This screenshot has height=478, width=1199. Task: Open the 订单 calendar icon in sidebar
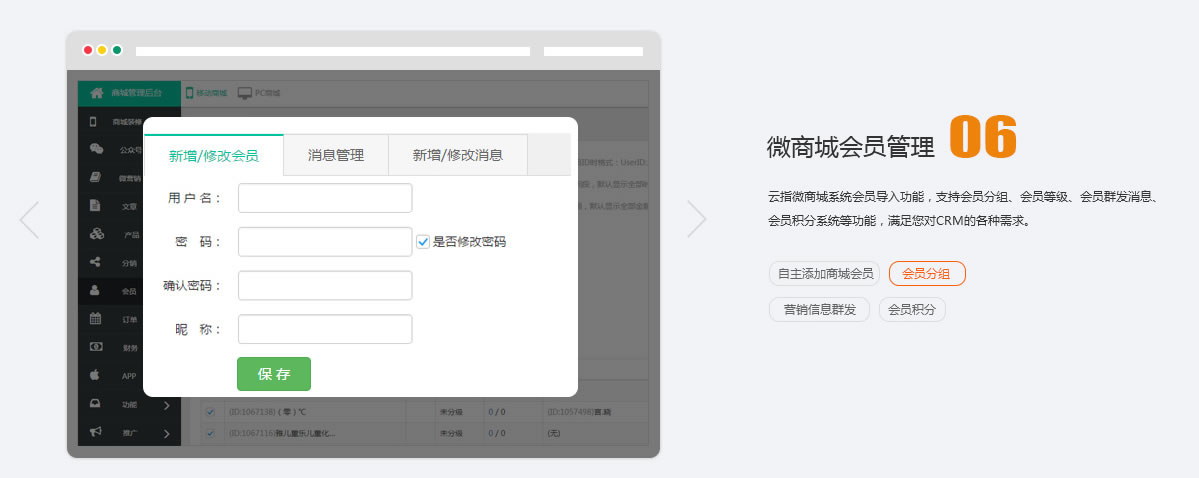96,319
